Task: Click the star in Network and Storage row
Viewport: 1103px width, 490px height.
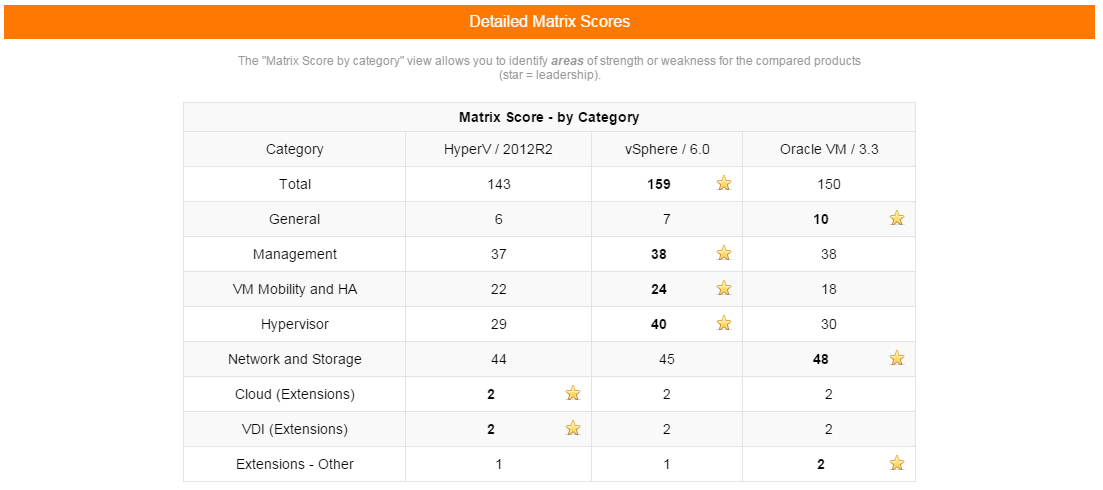Action: point(896,359)
